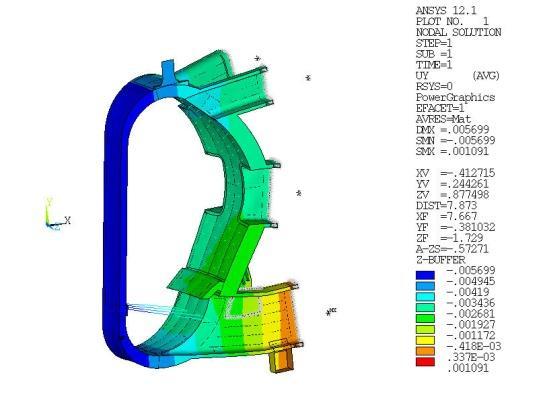Click the 'NODAL SOLUTION' label
The height and width of the screenshot is (413, 545).
[x=458, y=32]
